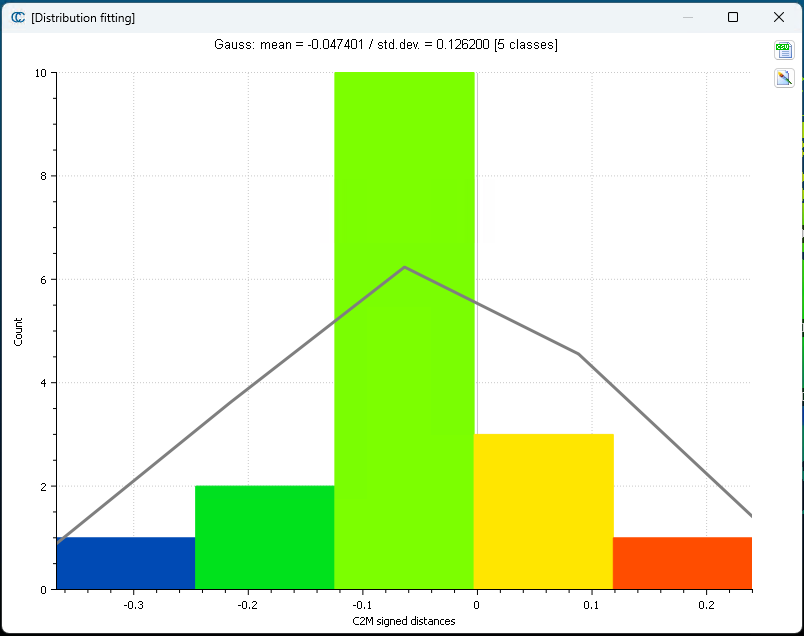This screenshot has height=636, width=804.
Task: Close the Distribution fitting window
Action: click(778, 17)
